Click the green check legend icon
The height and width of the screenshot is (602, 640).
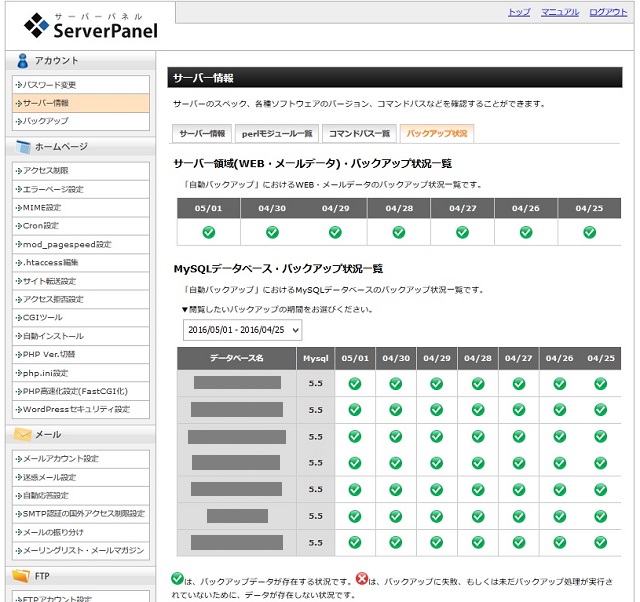pos(177,578)
